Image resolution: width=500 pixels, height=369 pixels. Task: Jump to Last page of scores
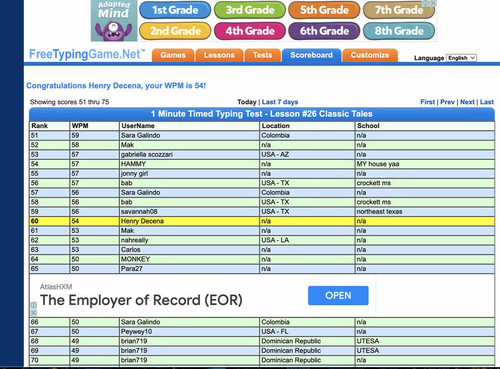487,102
